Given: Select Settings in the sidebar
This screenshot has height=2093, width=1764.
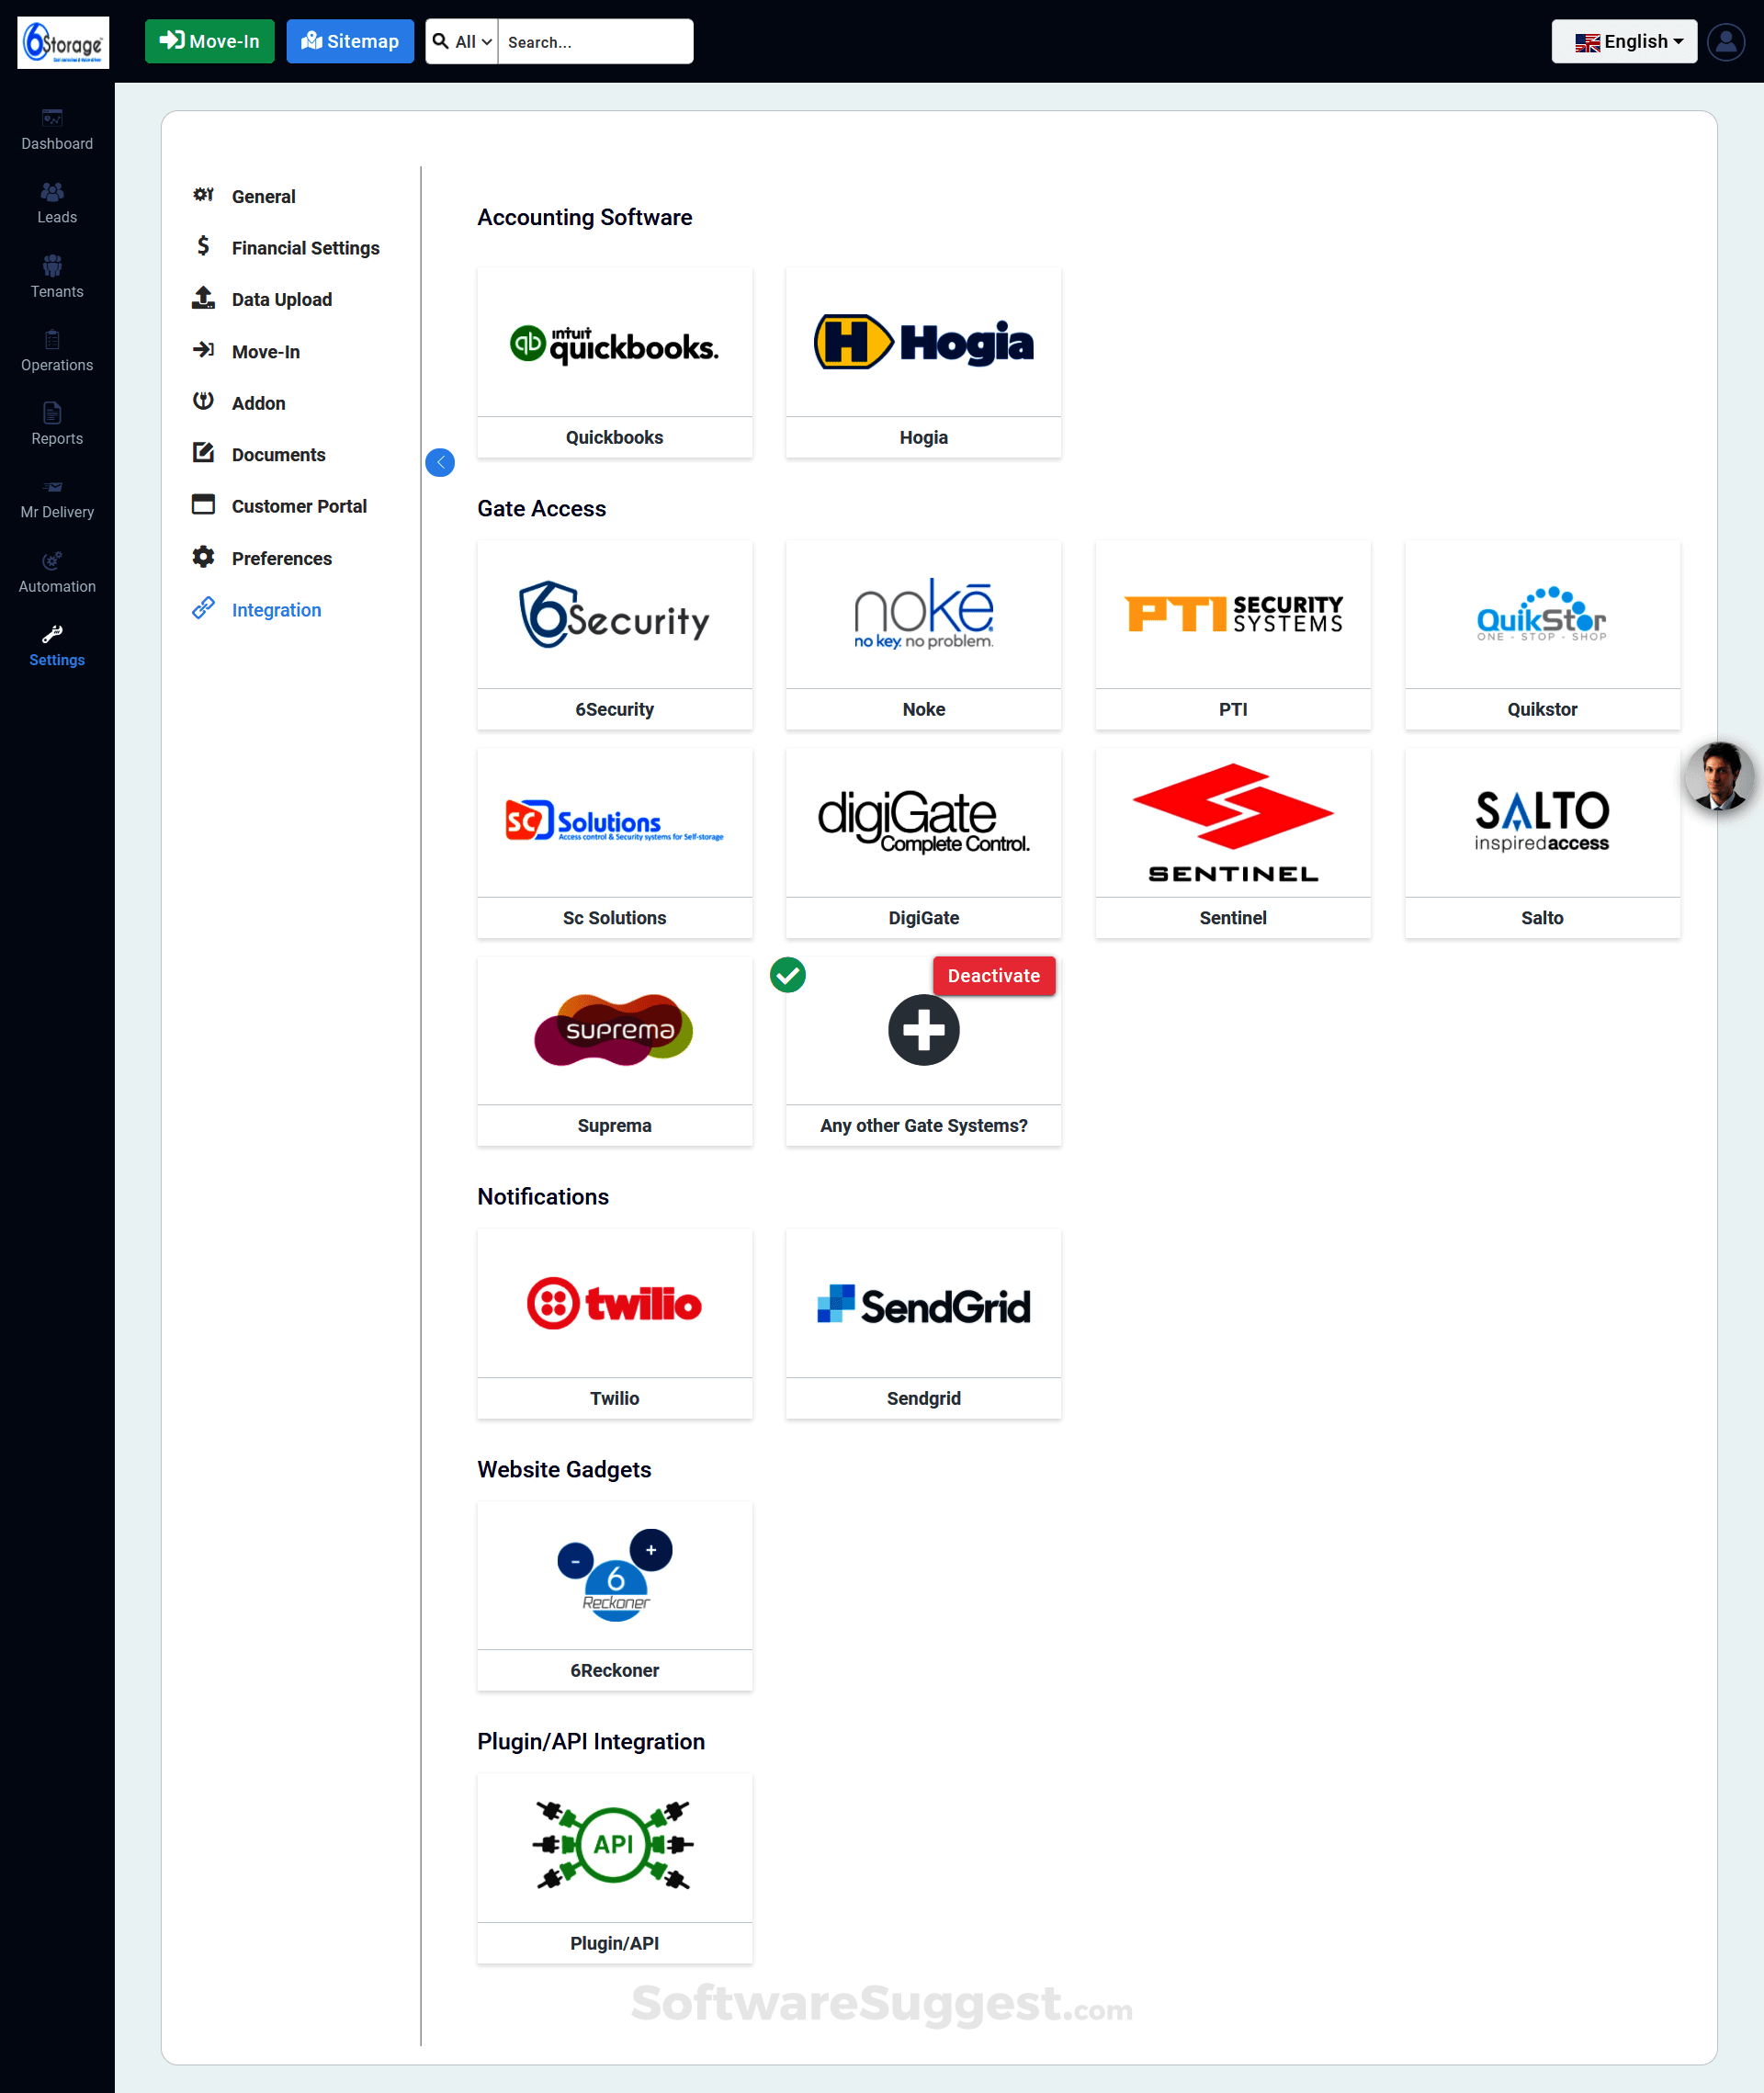Looking at the screenshot, I should (x=57, y=646).
